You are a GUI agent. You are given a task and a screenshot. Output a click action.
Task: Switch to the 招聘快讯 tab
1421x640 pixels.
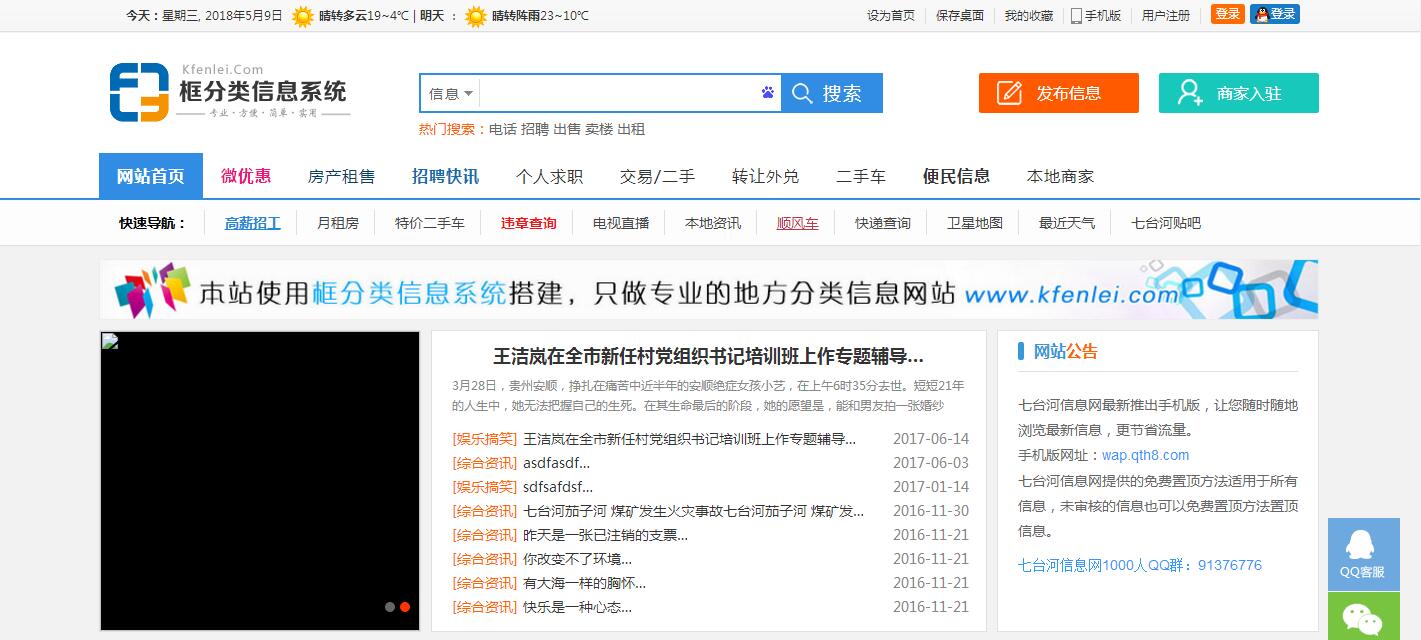445,176
